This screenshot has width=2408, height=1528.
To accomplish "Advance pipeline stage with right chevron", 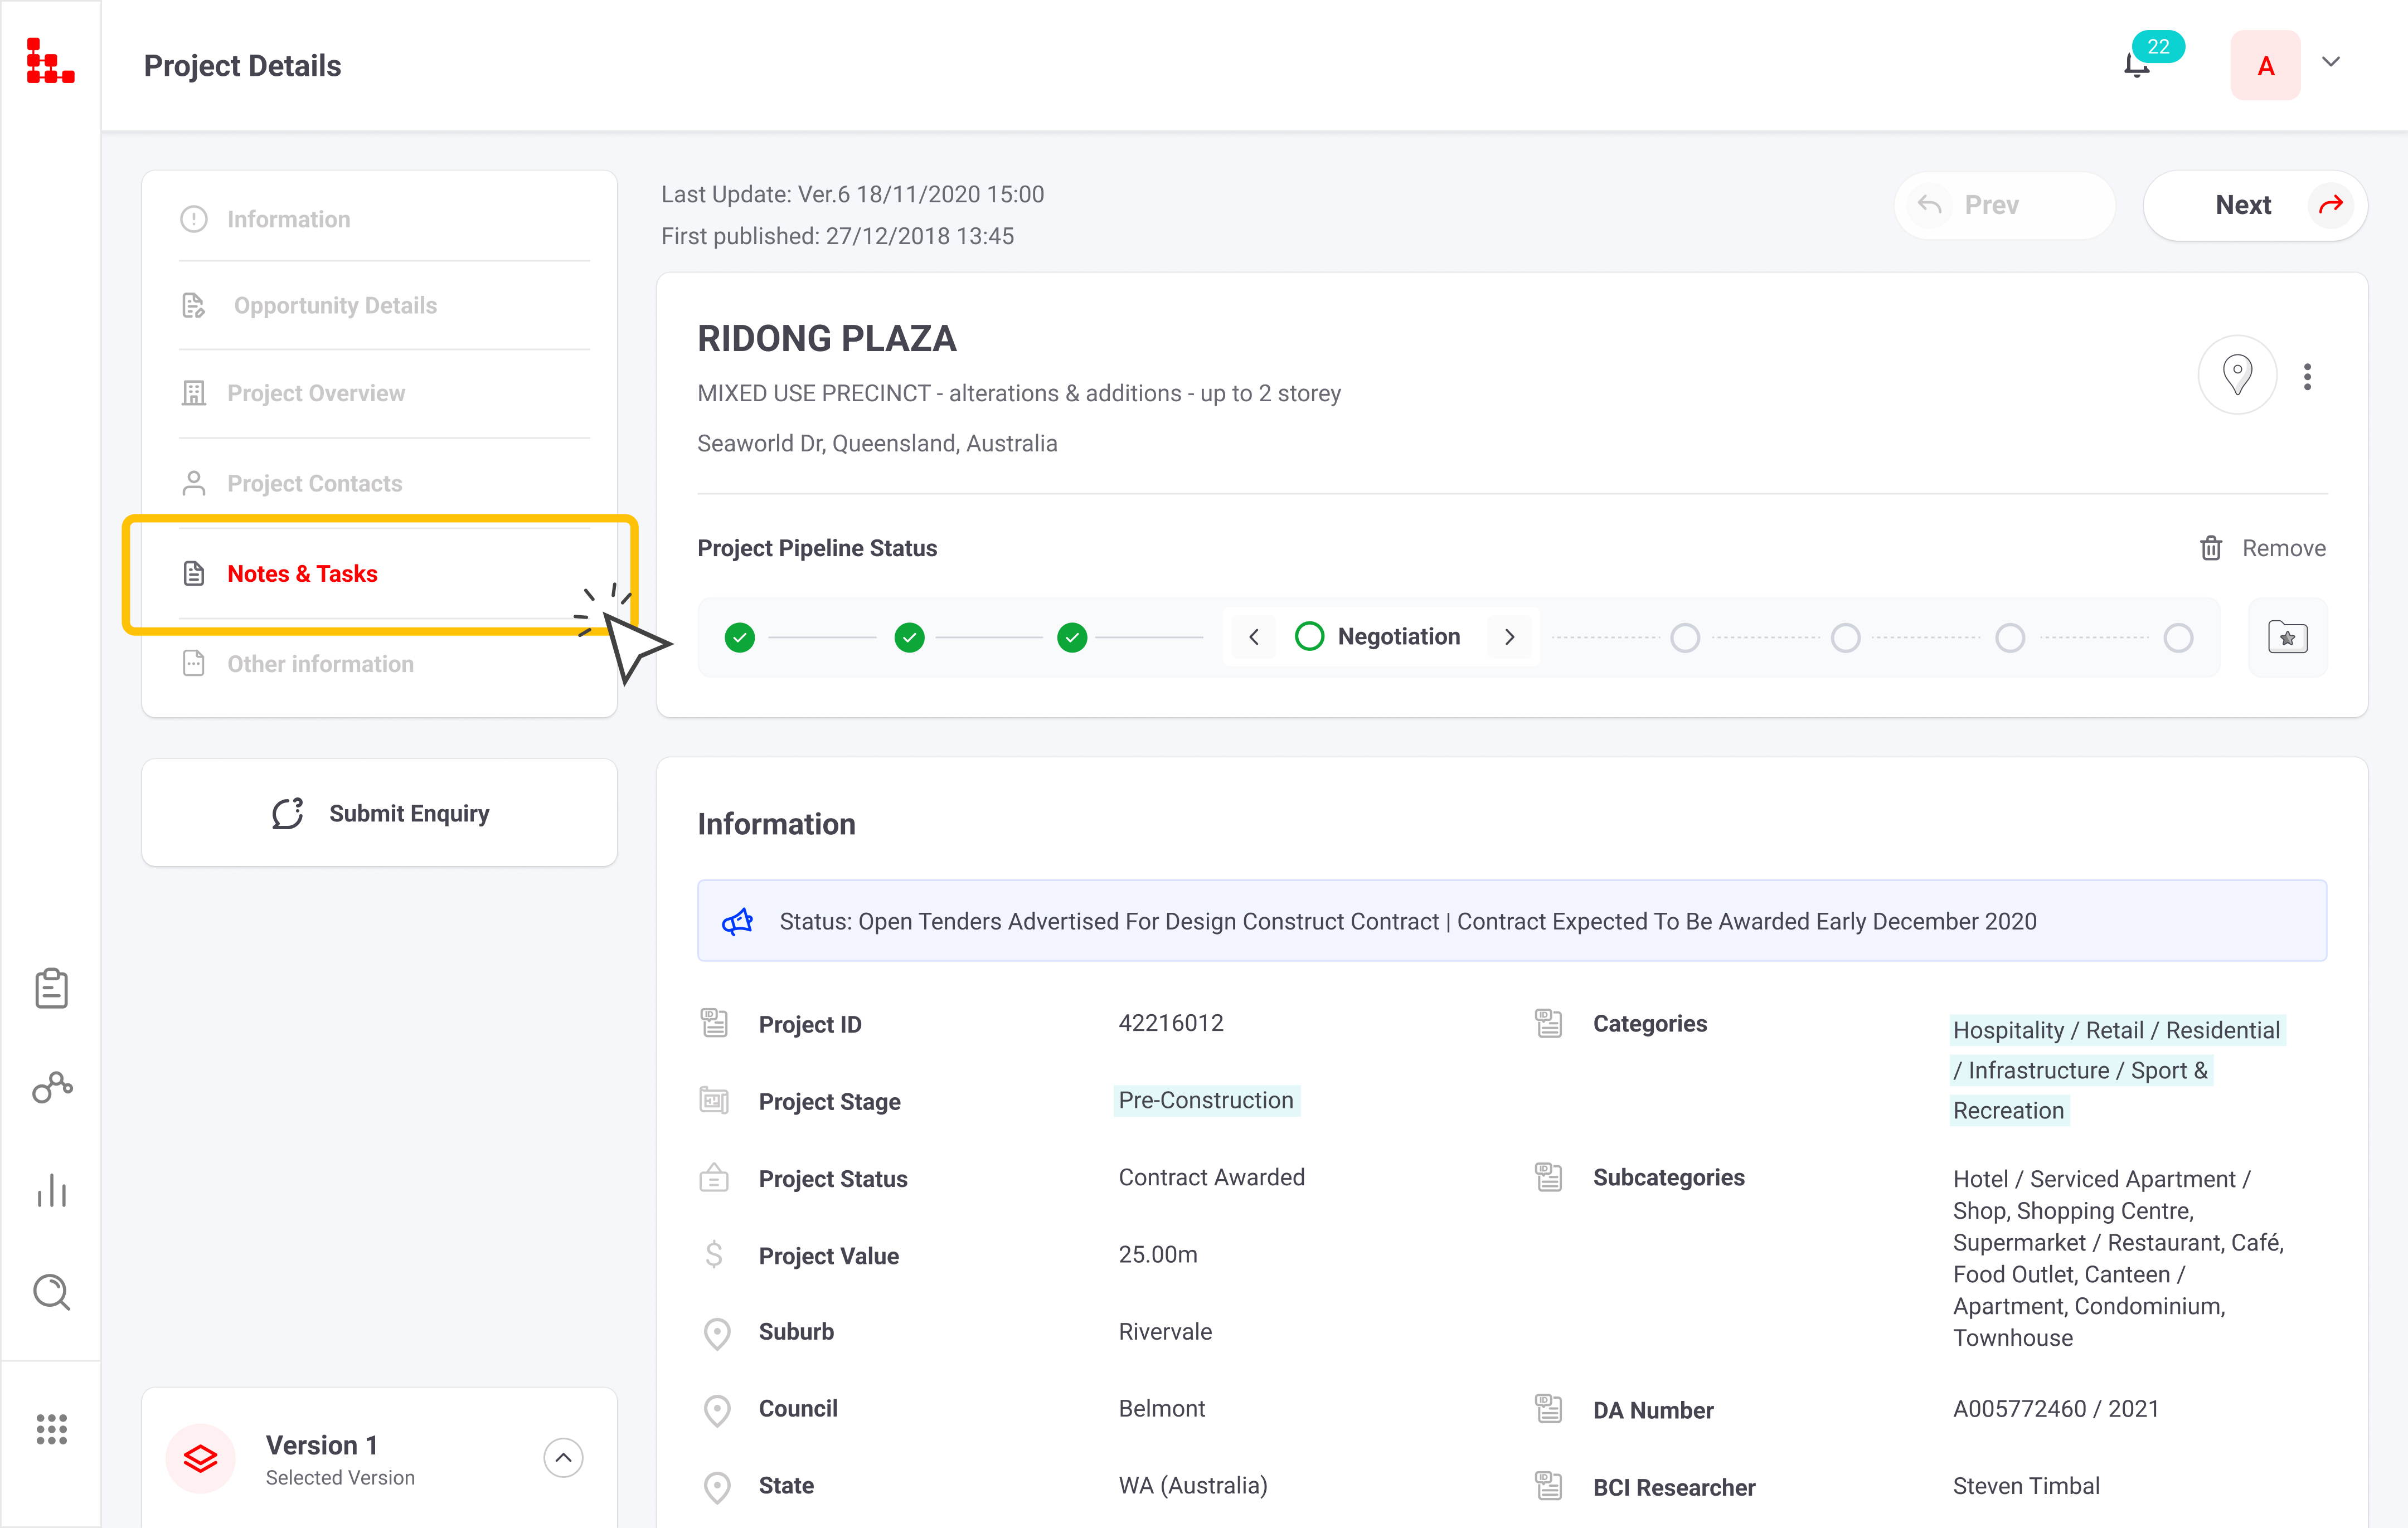I will [x=1510, y=637].
